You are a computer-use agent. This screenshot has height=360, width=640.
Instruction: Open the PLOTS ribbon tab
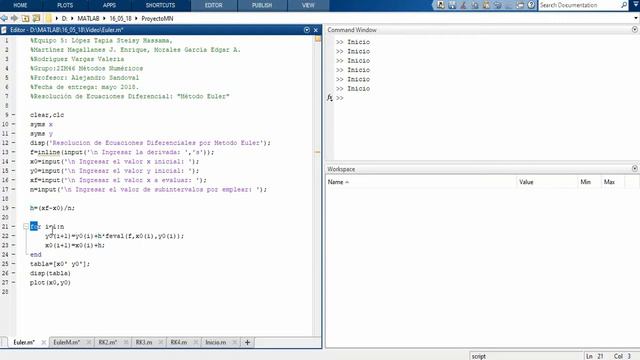click(x=65, y=5)
